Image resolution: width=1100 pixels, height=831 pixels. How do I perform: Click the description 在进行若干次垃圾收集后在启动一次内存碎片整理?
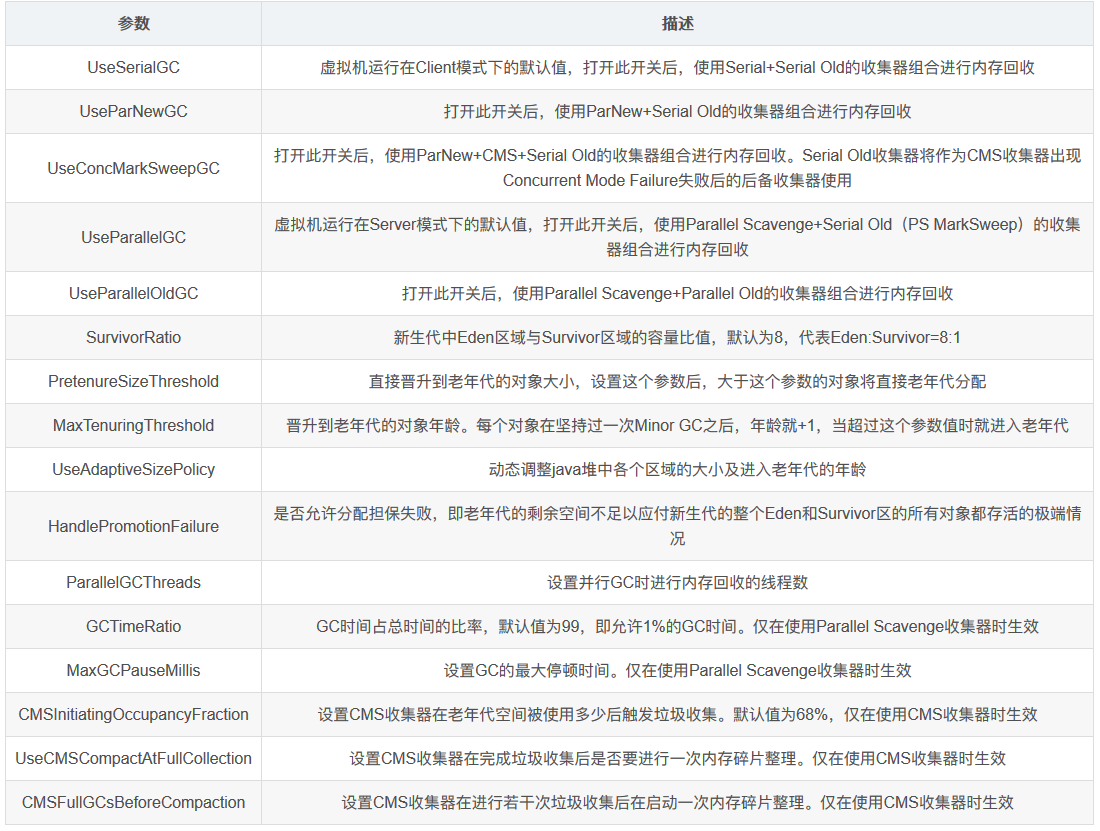677,803
